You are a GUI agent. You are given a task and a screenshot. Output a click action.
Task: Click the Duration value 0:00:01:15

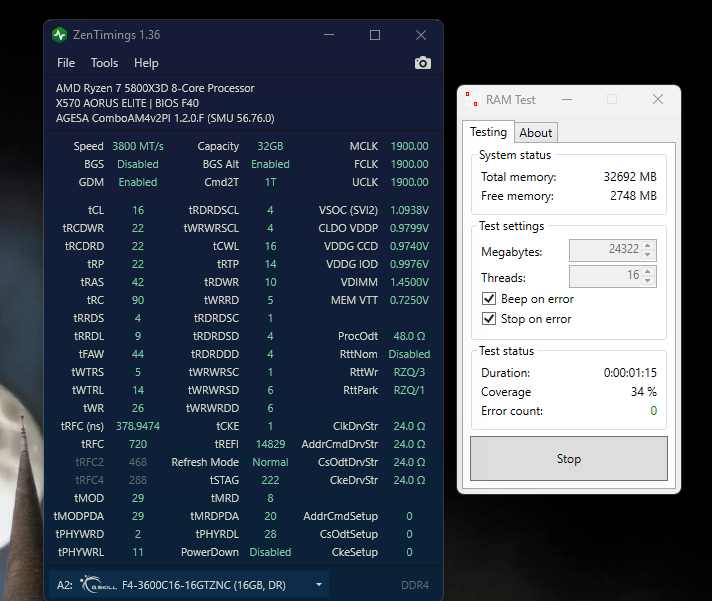click(630, 373)
